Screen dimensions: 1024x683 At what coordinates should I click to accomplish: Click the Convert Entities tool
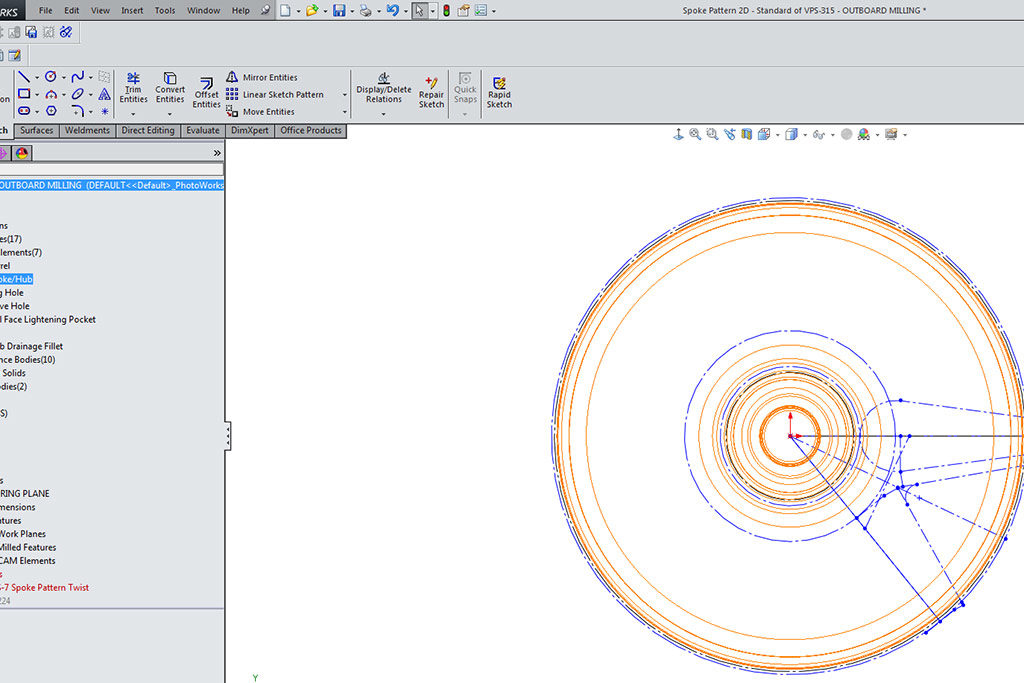pos(170,88)
